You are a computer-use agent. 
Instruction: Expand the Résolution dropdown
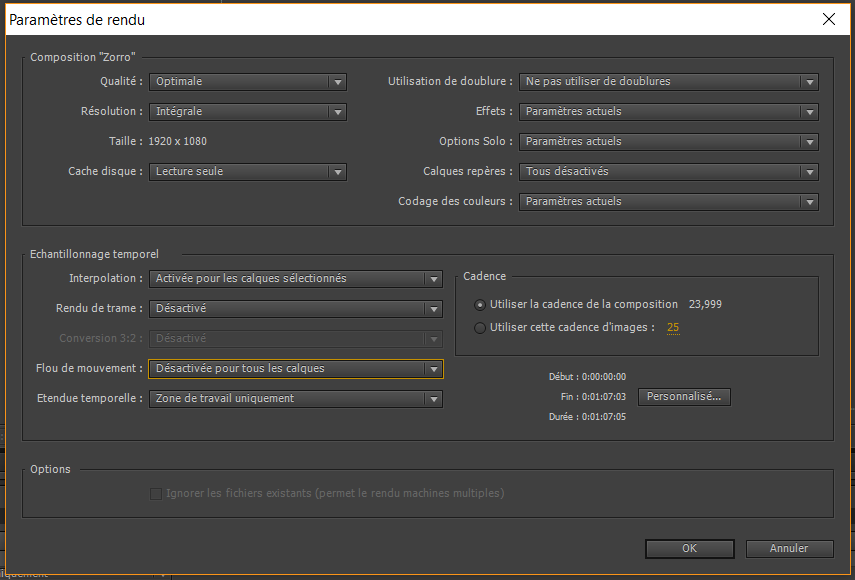coord(247,112)
